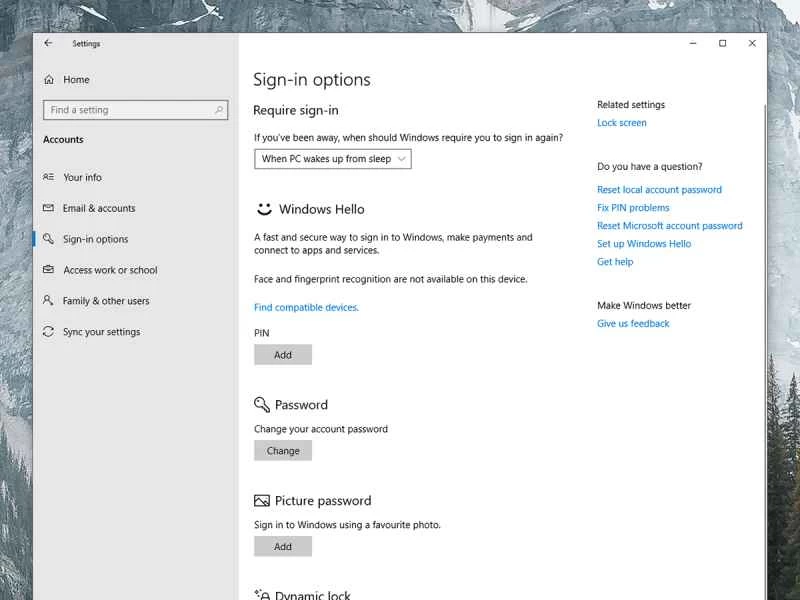Screen dimensions: 800x600
Task: Click the magnifier in the search box
Action: (x=219, y=109)
